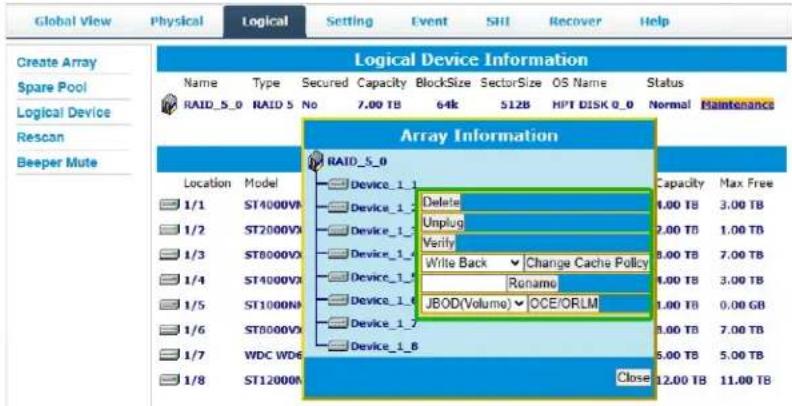Click Beeper Mute in sidebar

tap(57, 163)
